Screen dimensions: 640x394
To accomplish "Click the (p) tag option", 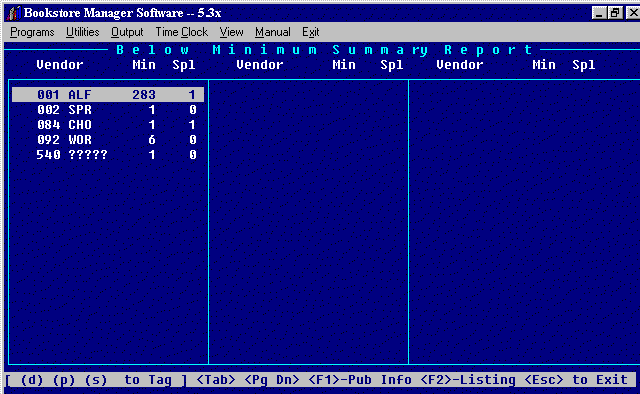I will (x=64, y=380).
